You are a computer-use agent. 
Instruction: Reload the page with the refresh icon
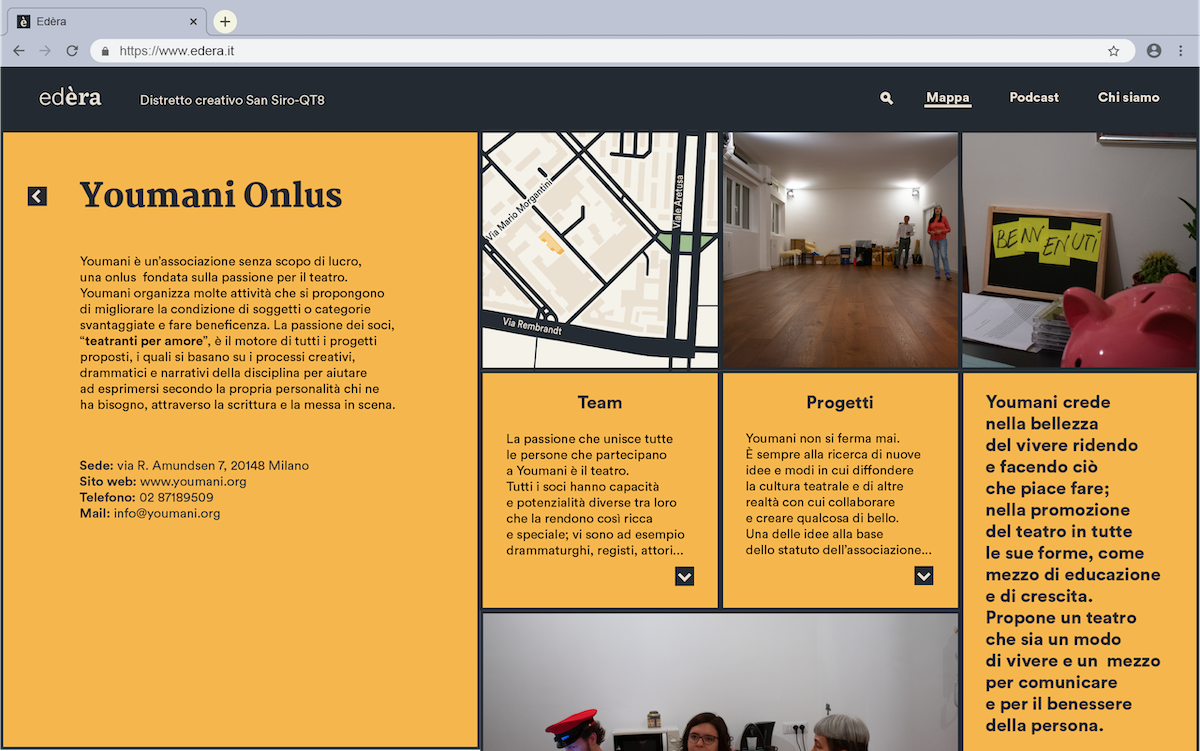(x=72, y=50)
